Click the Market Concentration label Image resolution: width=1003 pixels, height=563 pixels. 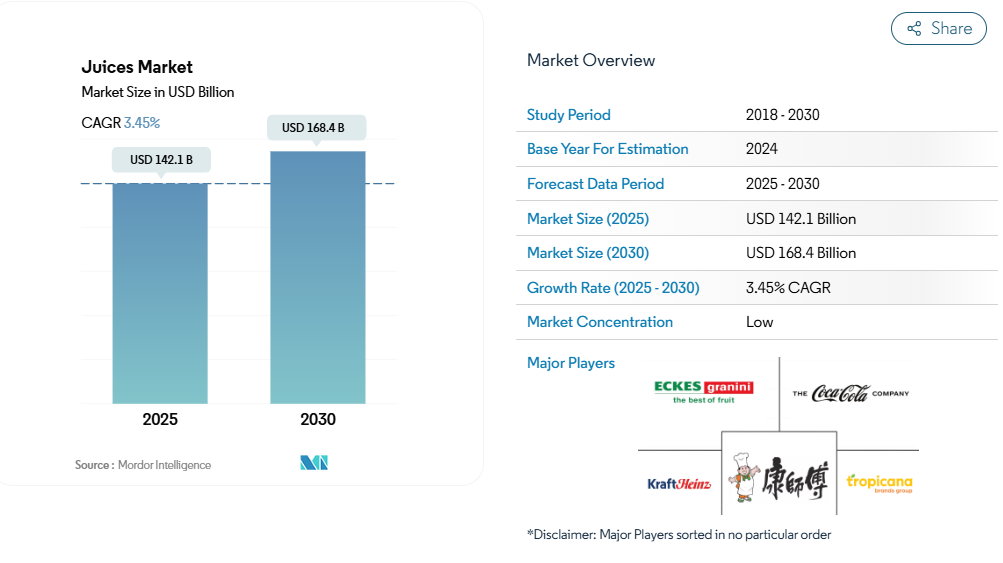point(599,322)
